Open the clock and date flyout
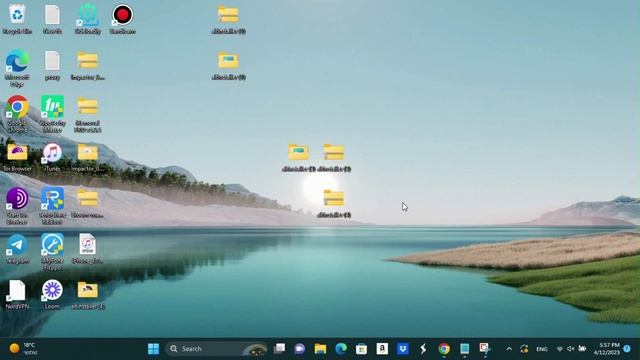 [607, 349]
